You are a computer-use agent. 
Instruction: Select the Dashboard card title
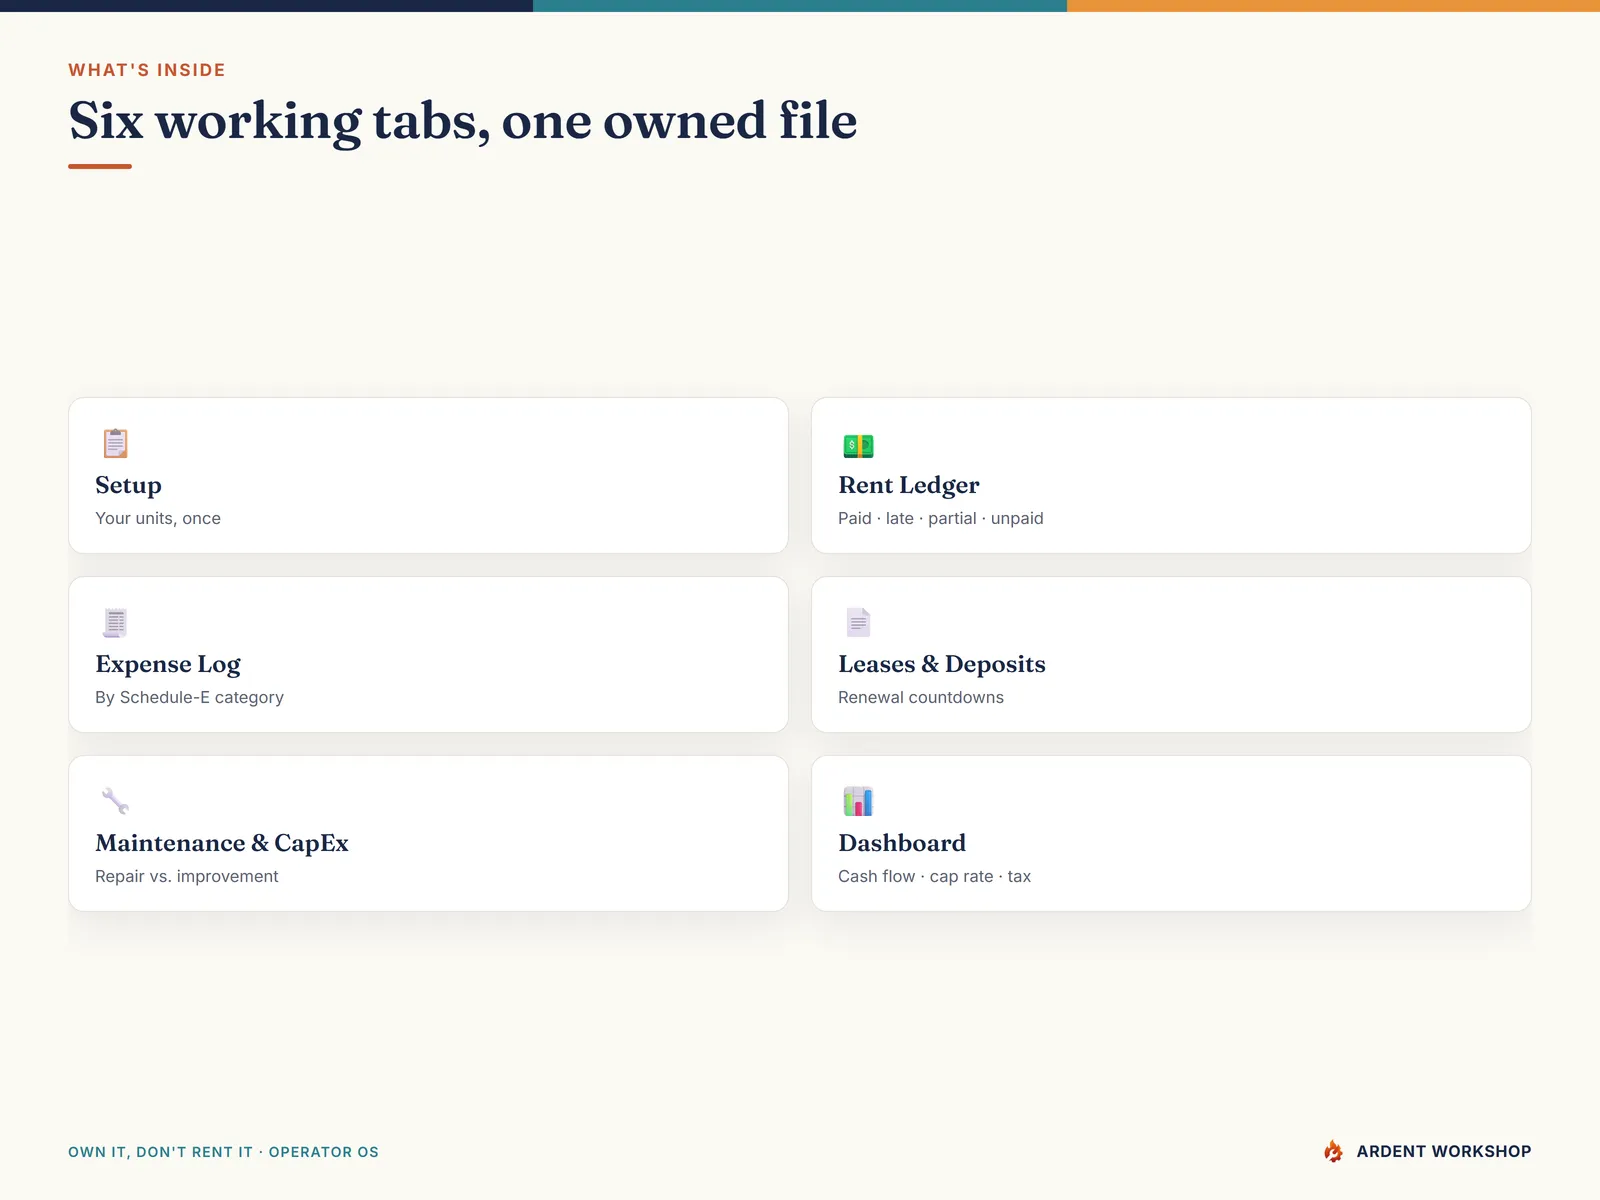[902, 843]
